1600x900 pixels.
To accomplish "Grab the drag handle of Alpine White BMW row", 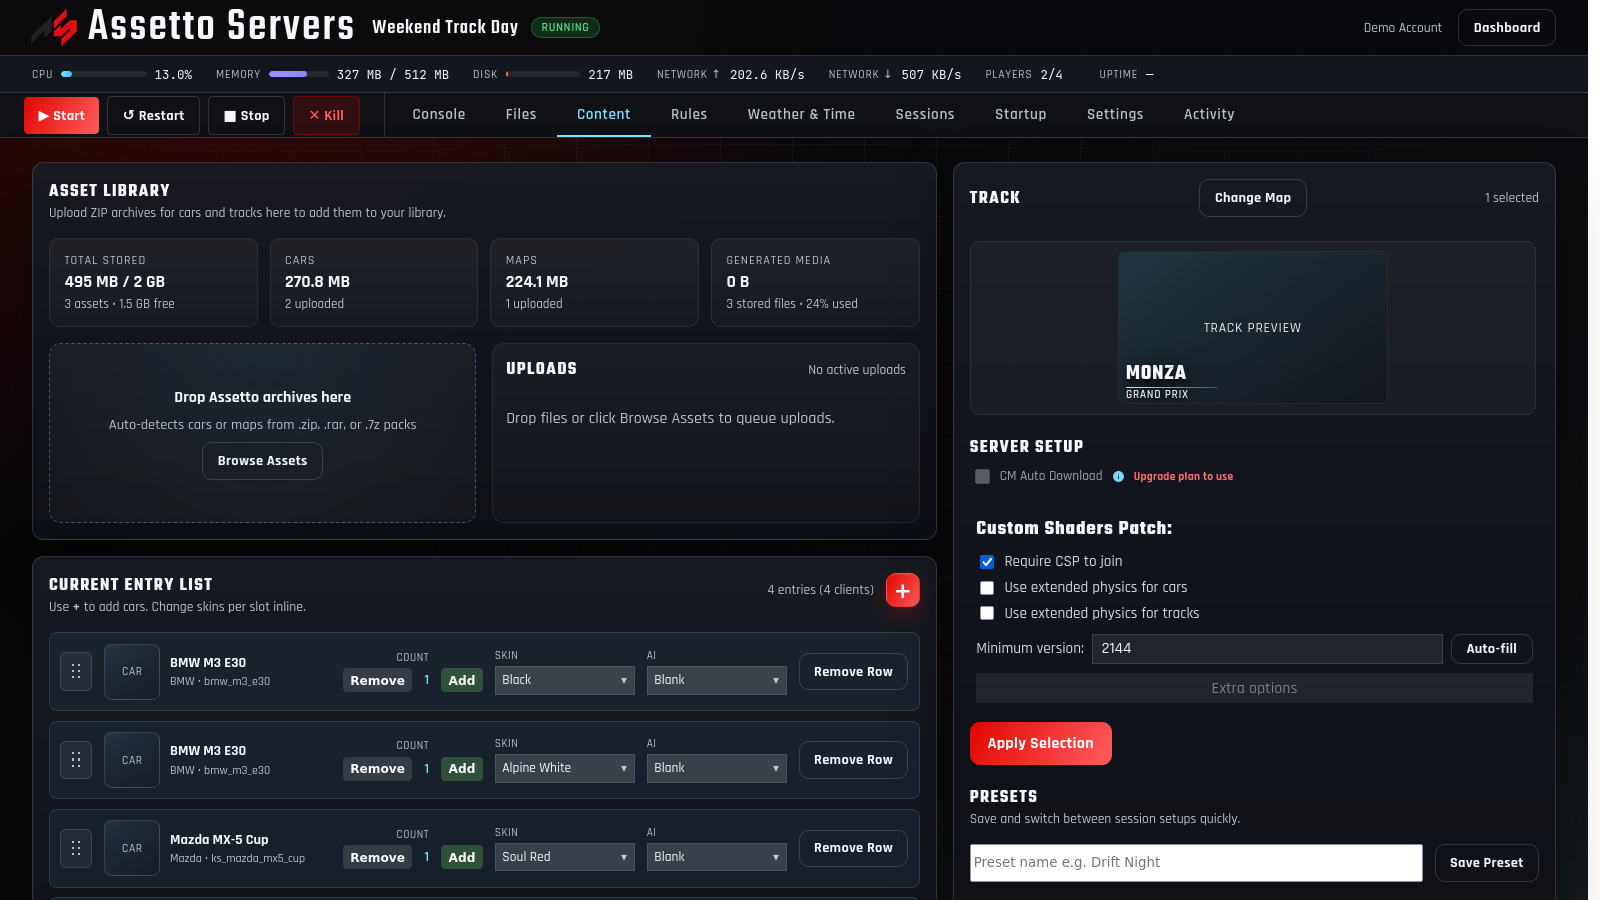I will tap(76, 760).
